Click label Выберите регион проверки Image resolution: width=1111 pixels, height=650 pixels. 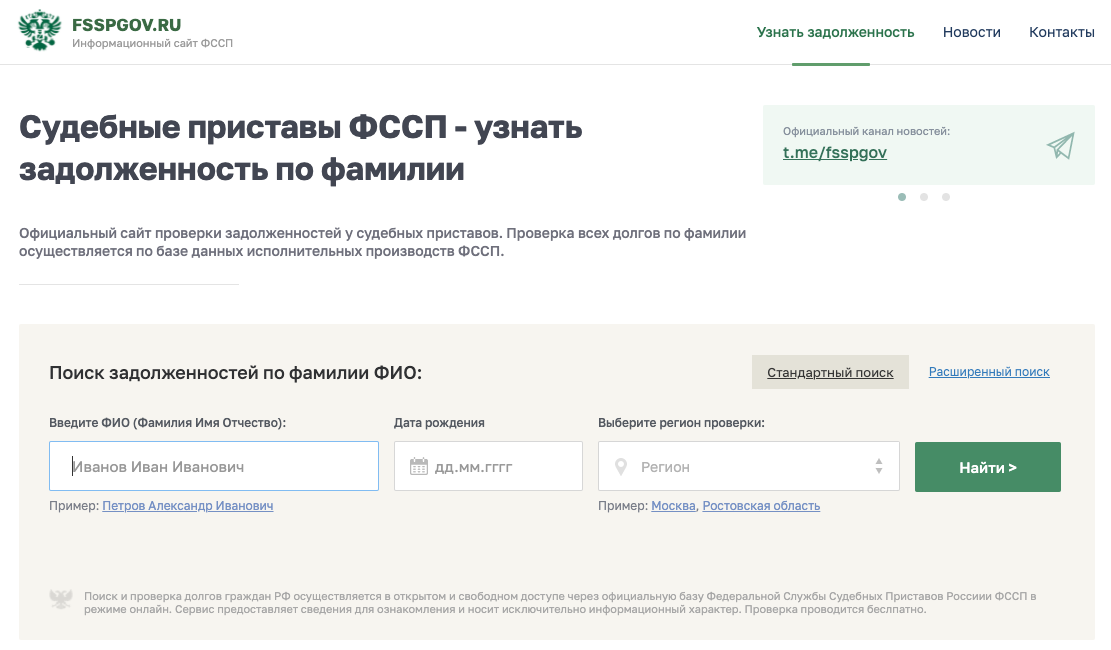point(681,422)
